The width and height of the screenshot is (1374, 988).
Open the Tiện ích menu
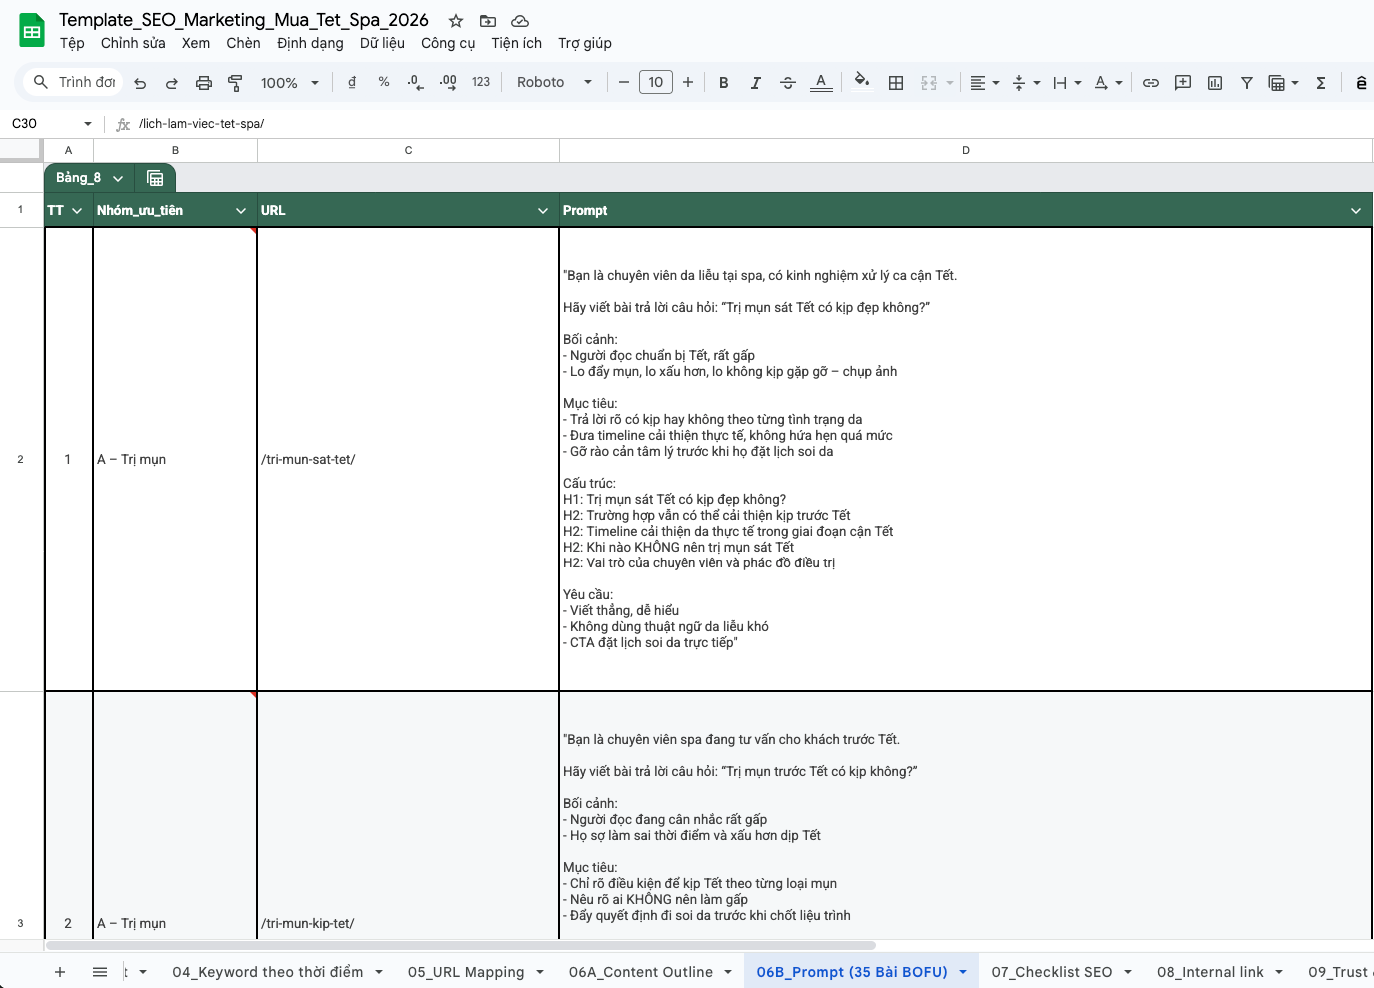click(516, 43)
